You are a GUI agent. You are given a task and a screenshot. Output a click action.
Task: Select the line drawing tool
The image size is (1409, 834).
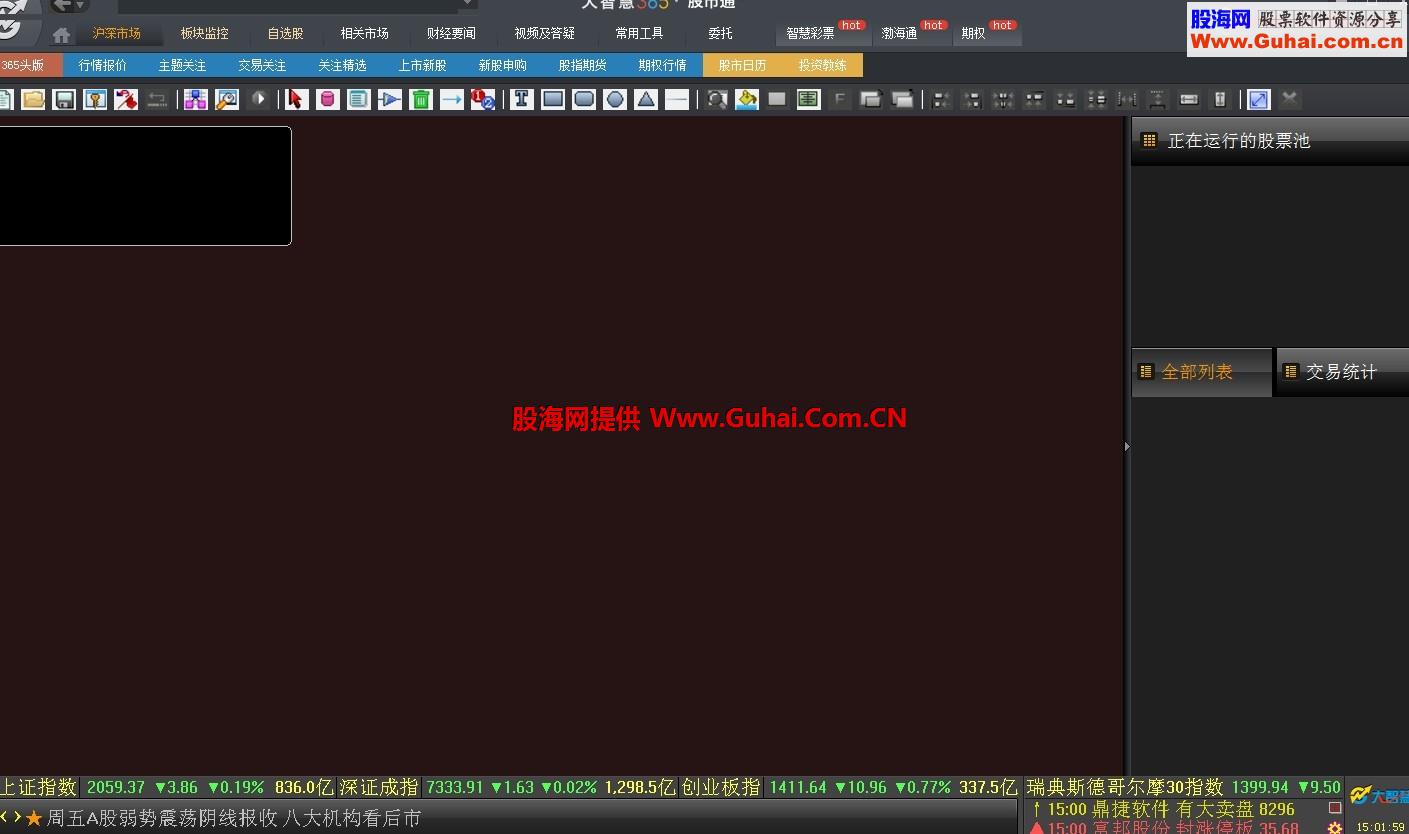coord(677,99)
